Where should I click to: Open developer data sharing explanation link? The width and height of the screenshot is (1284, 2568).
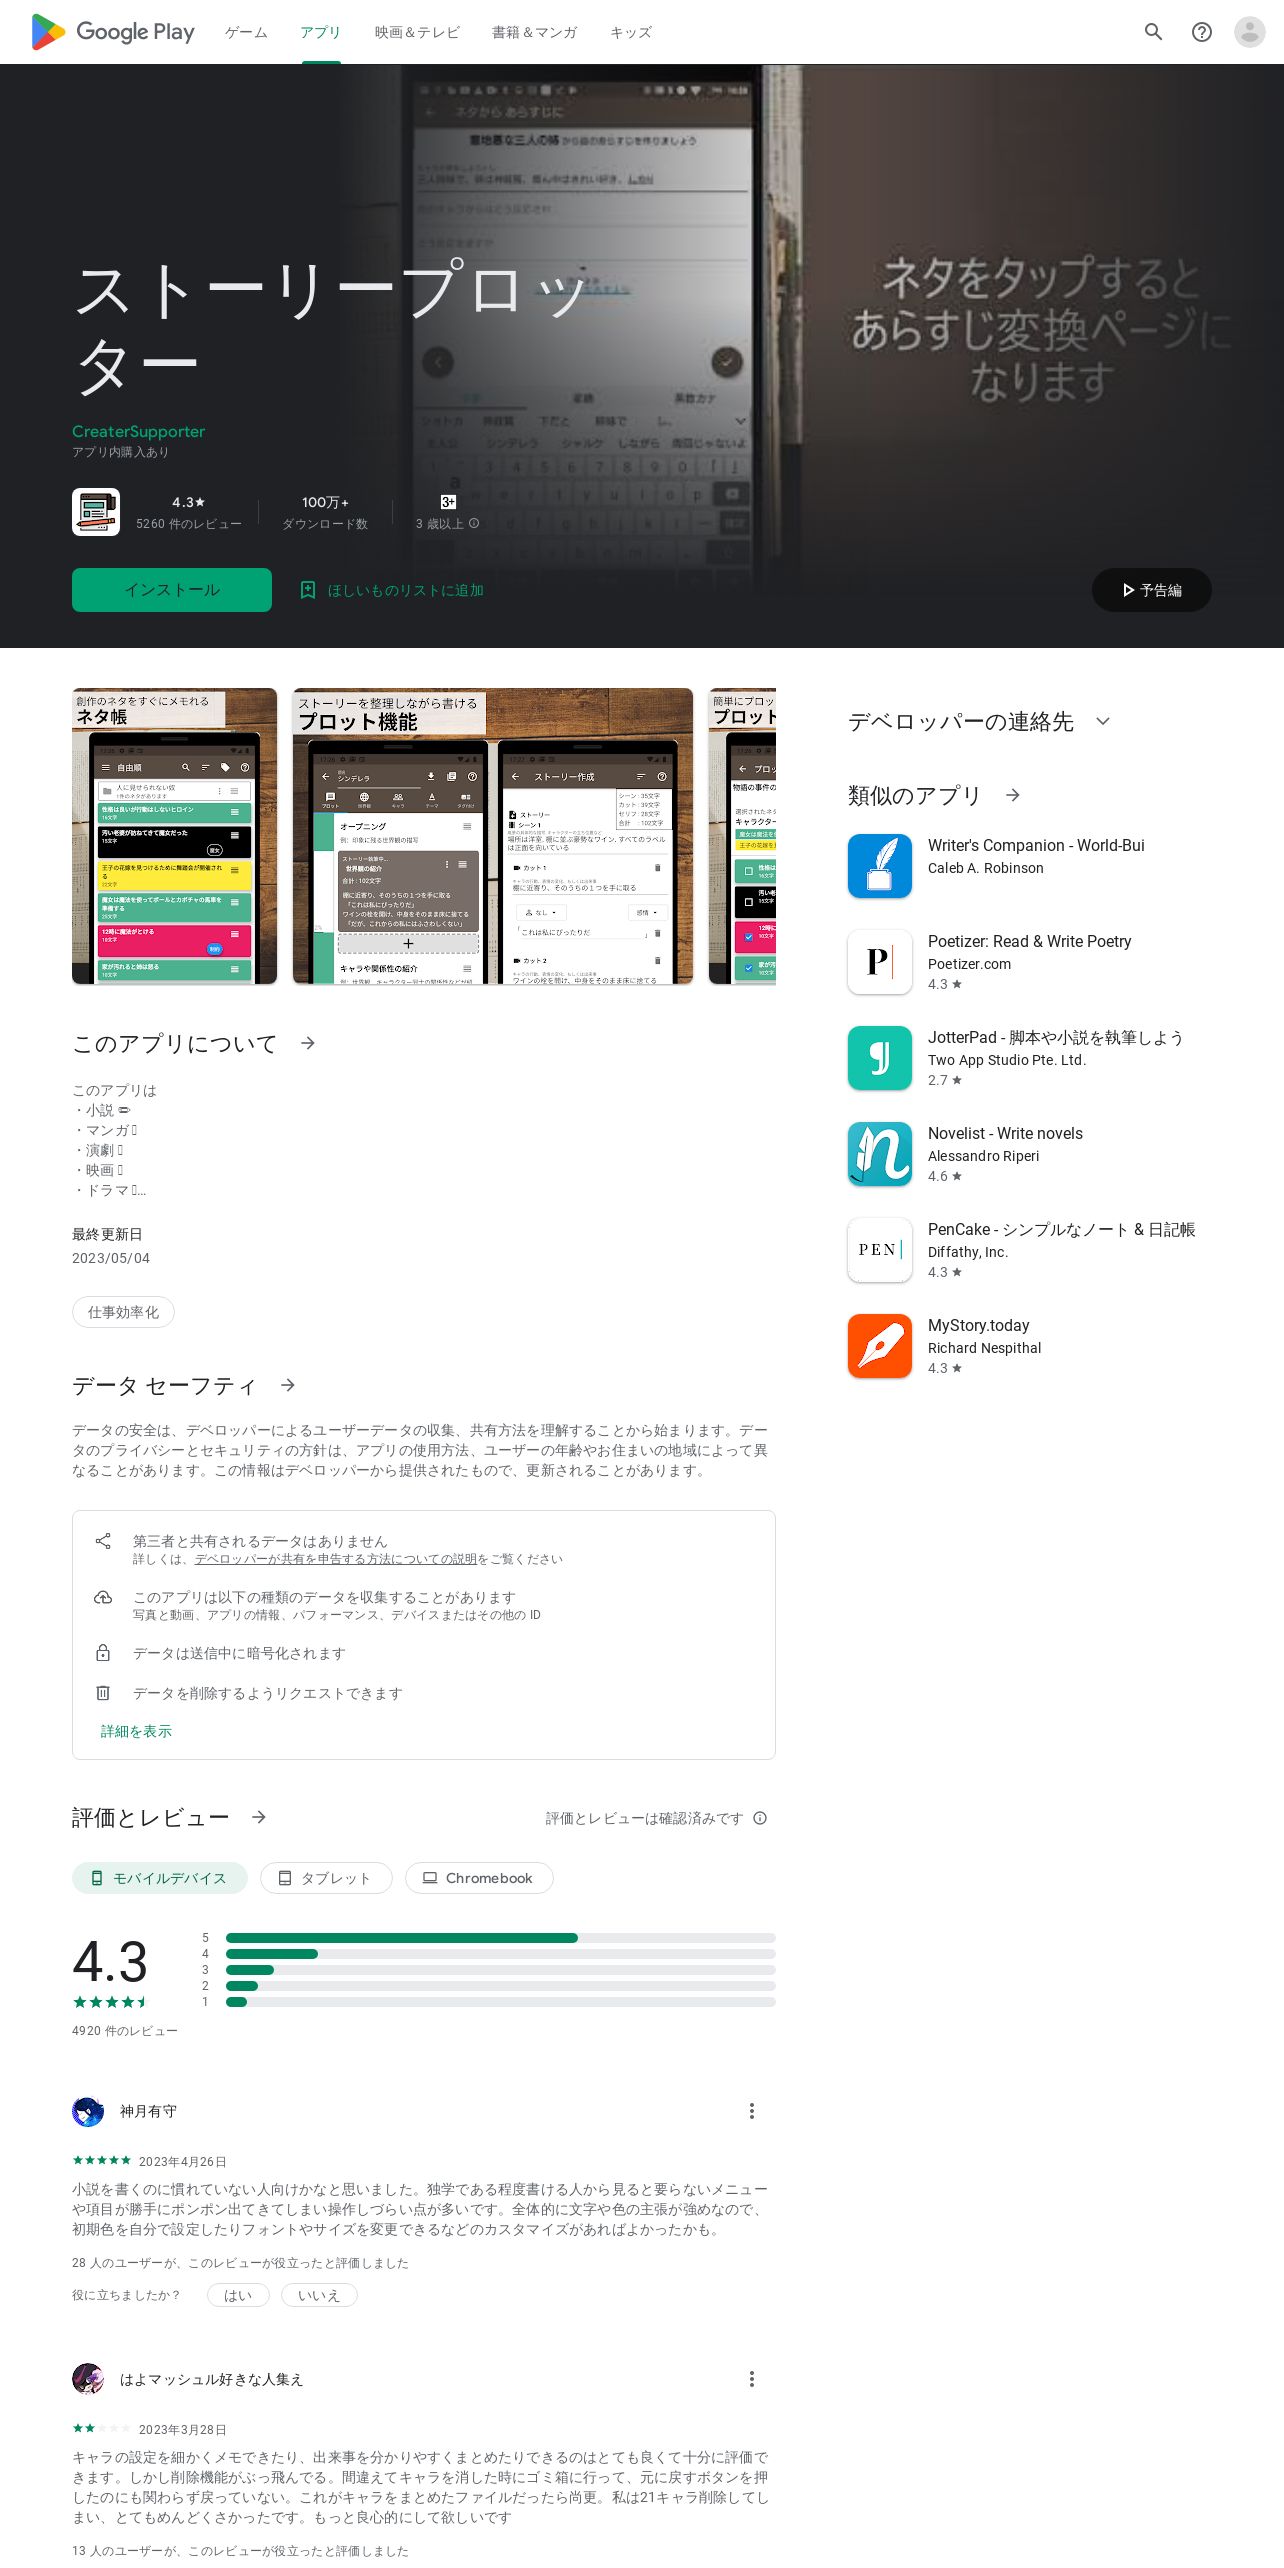336,1559
